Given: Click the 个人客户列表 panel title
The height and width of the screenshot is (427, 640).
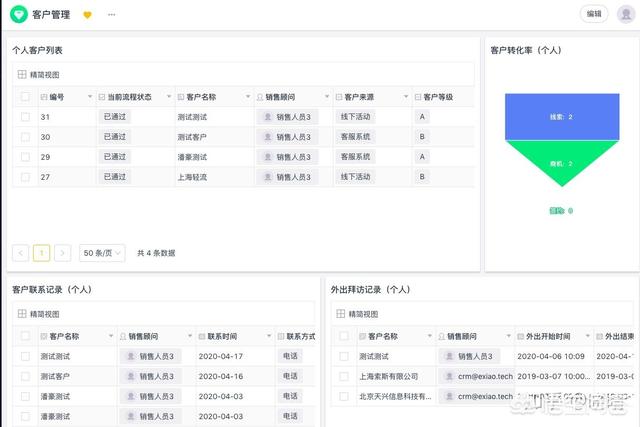Looking at the screenshot, I should click(x=37, y=50).
